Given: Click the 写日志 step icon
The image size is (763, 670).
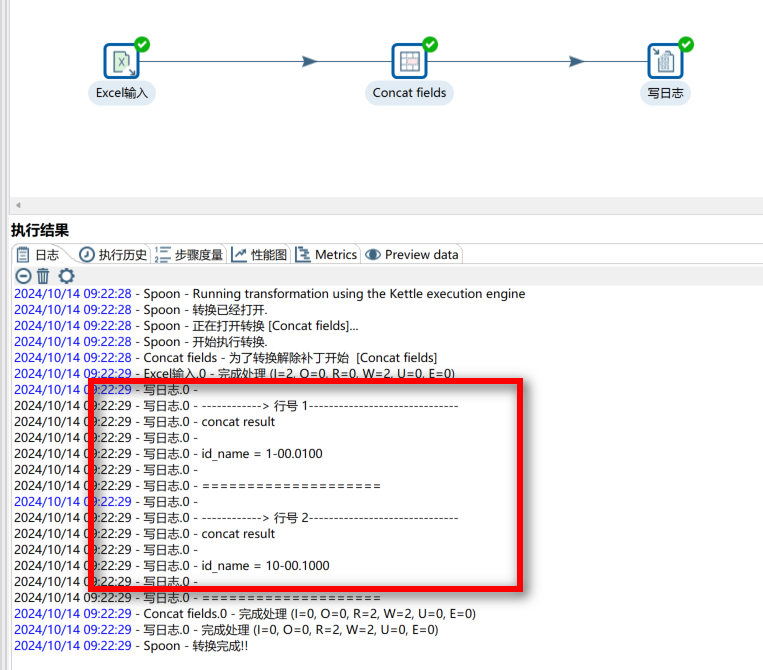Looking at the screenshot, I should pos(665,61).
